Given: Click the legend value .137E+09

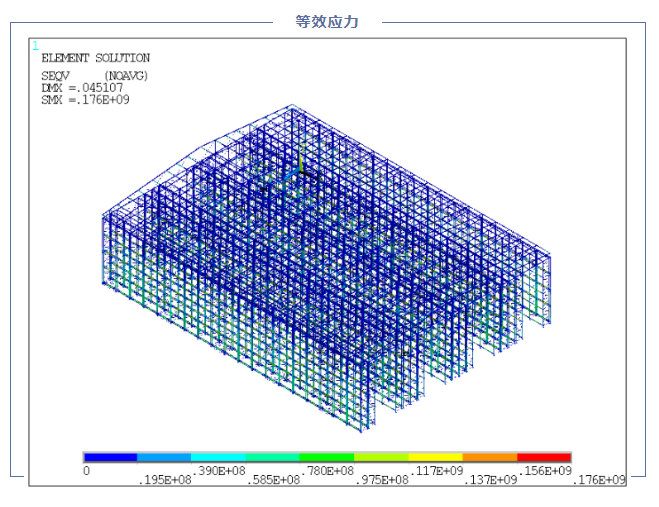Looking at the screenshot, I should [490, 480].
